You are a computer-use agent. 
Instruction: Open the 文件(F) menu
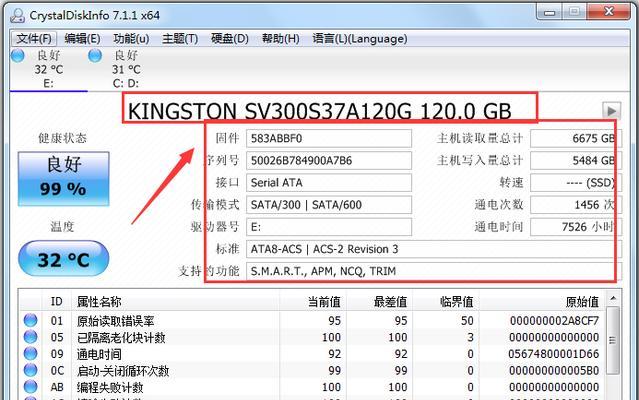tap(34, 39)
